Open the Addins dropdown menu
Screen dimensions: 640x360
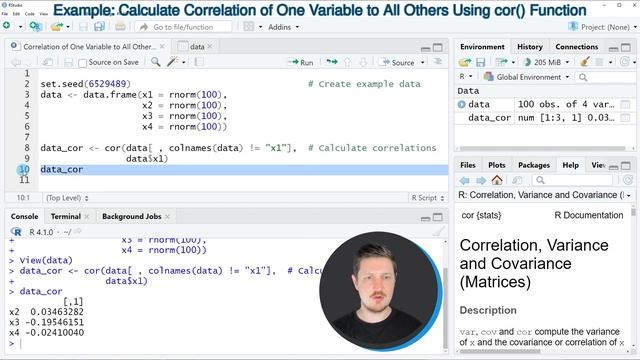[x=283, y=27]
